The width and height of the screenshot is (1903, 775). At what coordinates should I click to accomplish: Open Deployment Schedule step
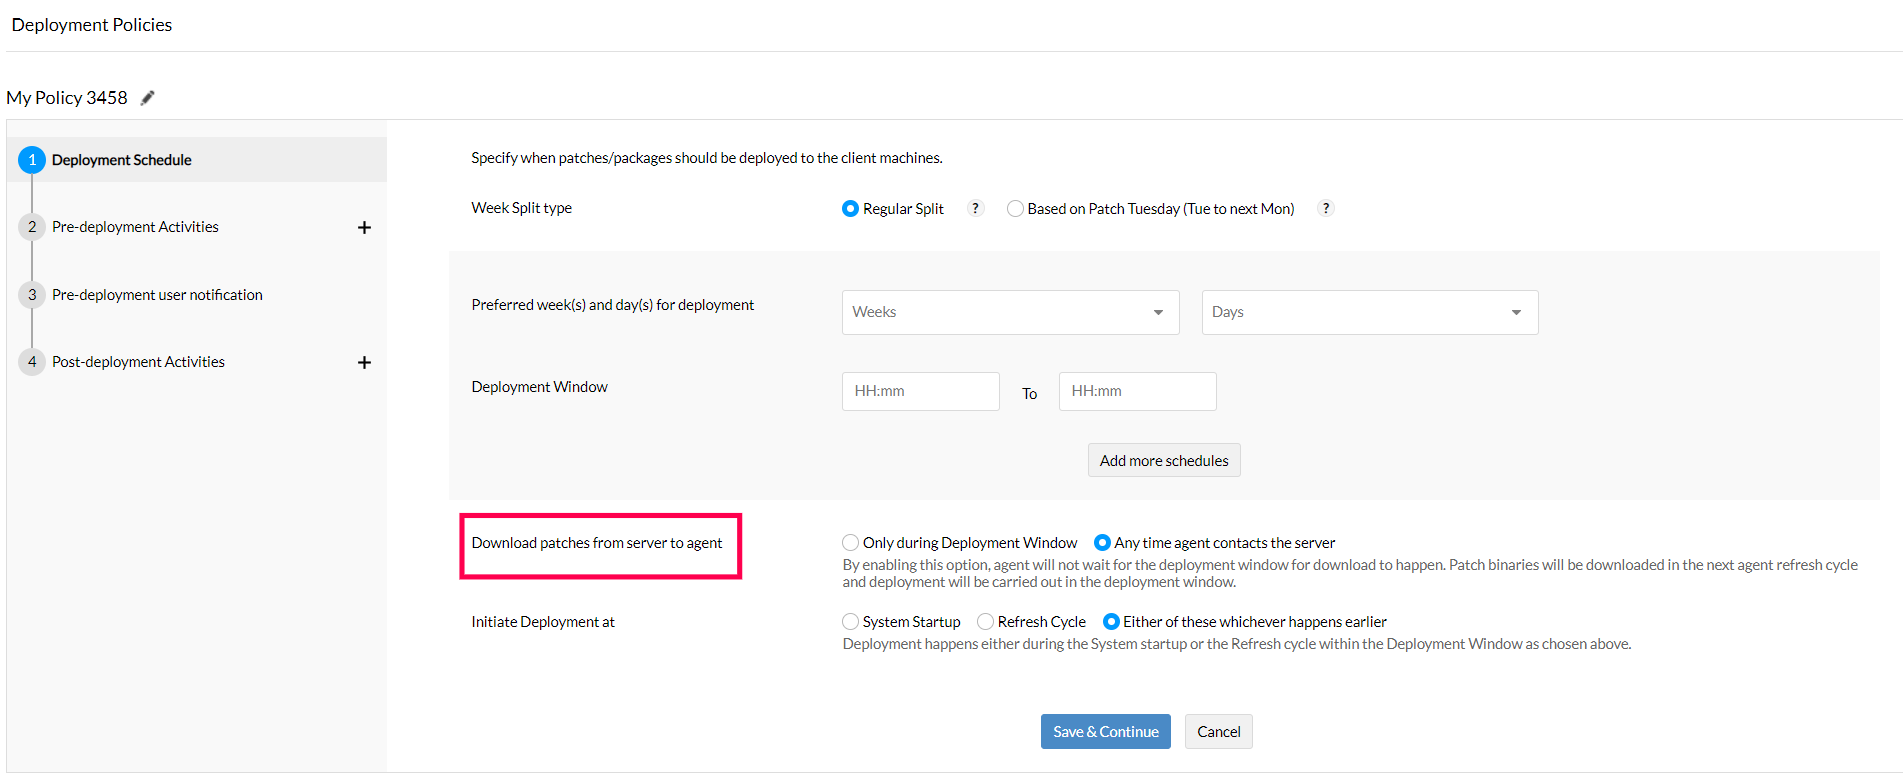coord(122,160)
